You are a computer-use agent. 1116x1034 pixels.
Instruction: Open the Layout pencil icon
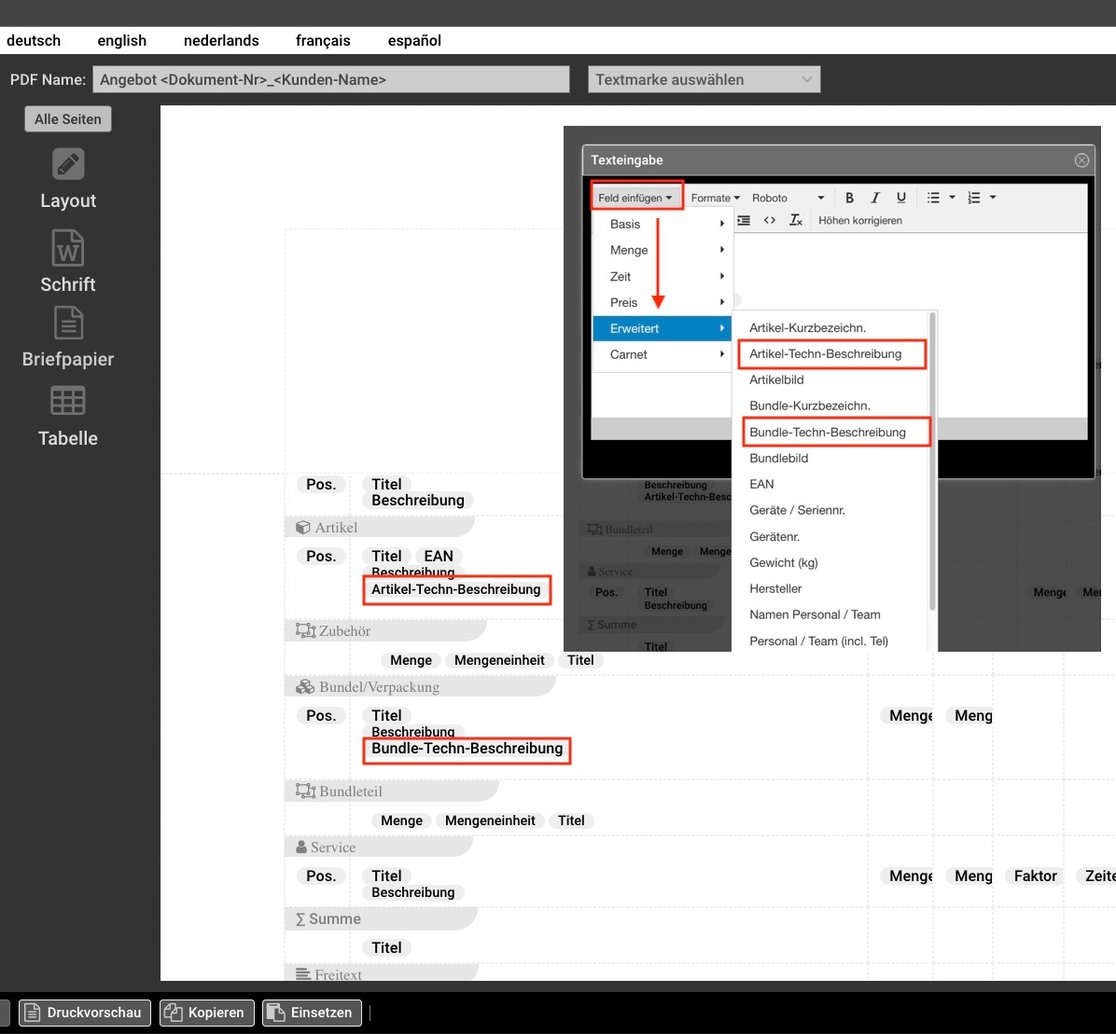pyautogui.click(x=68, y=164)
